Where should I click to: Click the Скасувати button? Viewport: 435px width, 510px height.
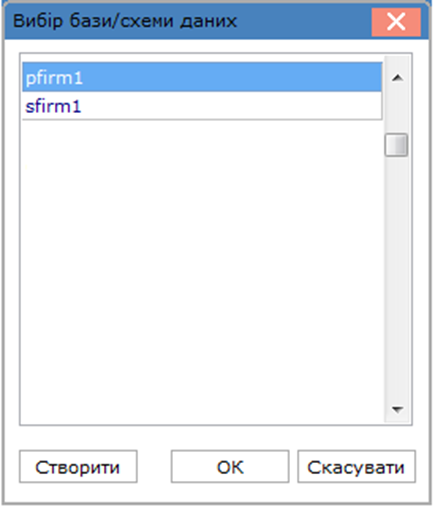coord(356,467)
